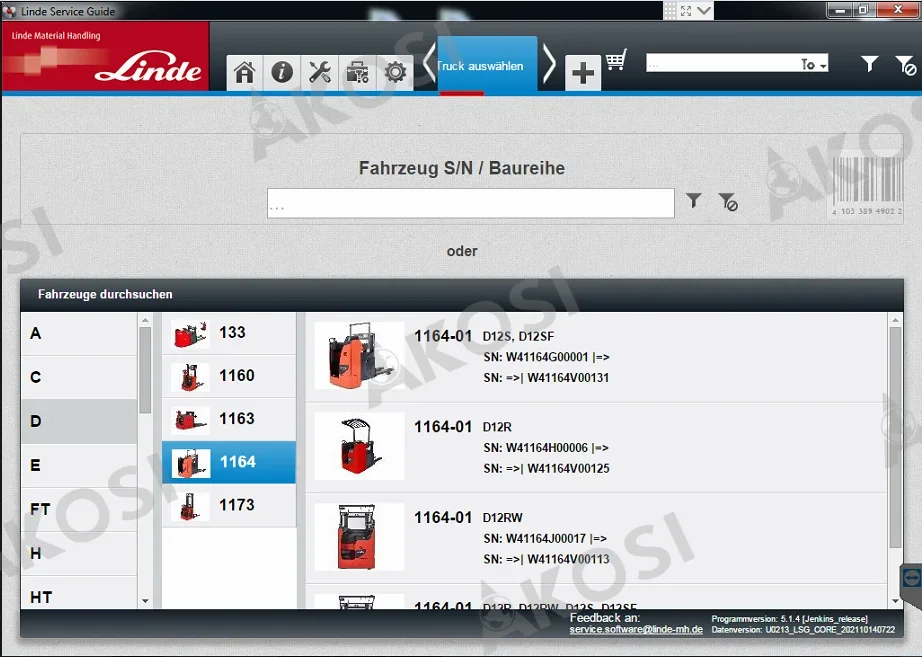The image size is (922, 657).
Task: Click the category list scroll-down arrow
Action: 145,601
